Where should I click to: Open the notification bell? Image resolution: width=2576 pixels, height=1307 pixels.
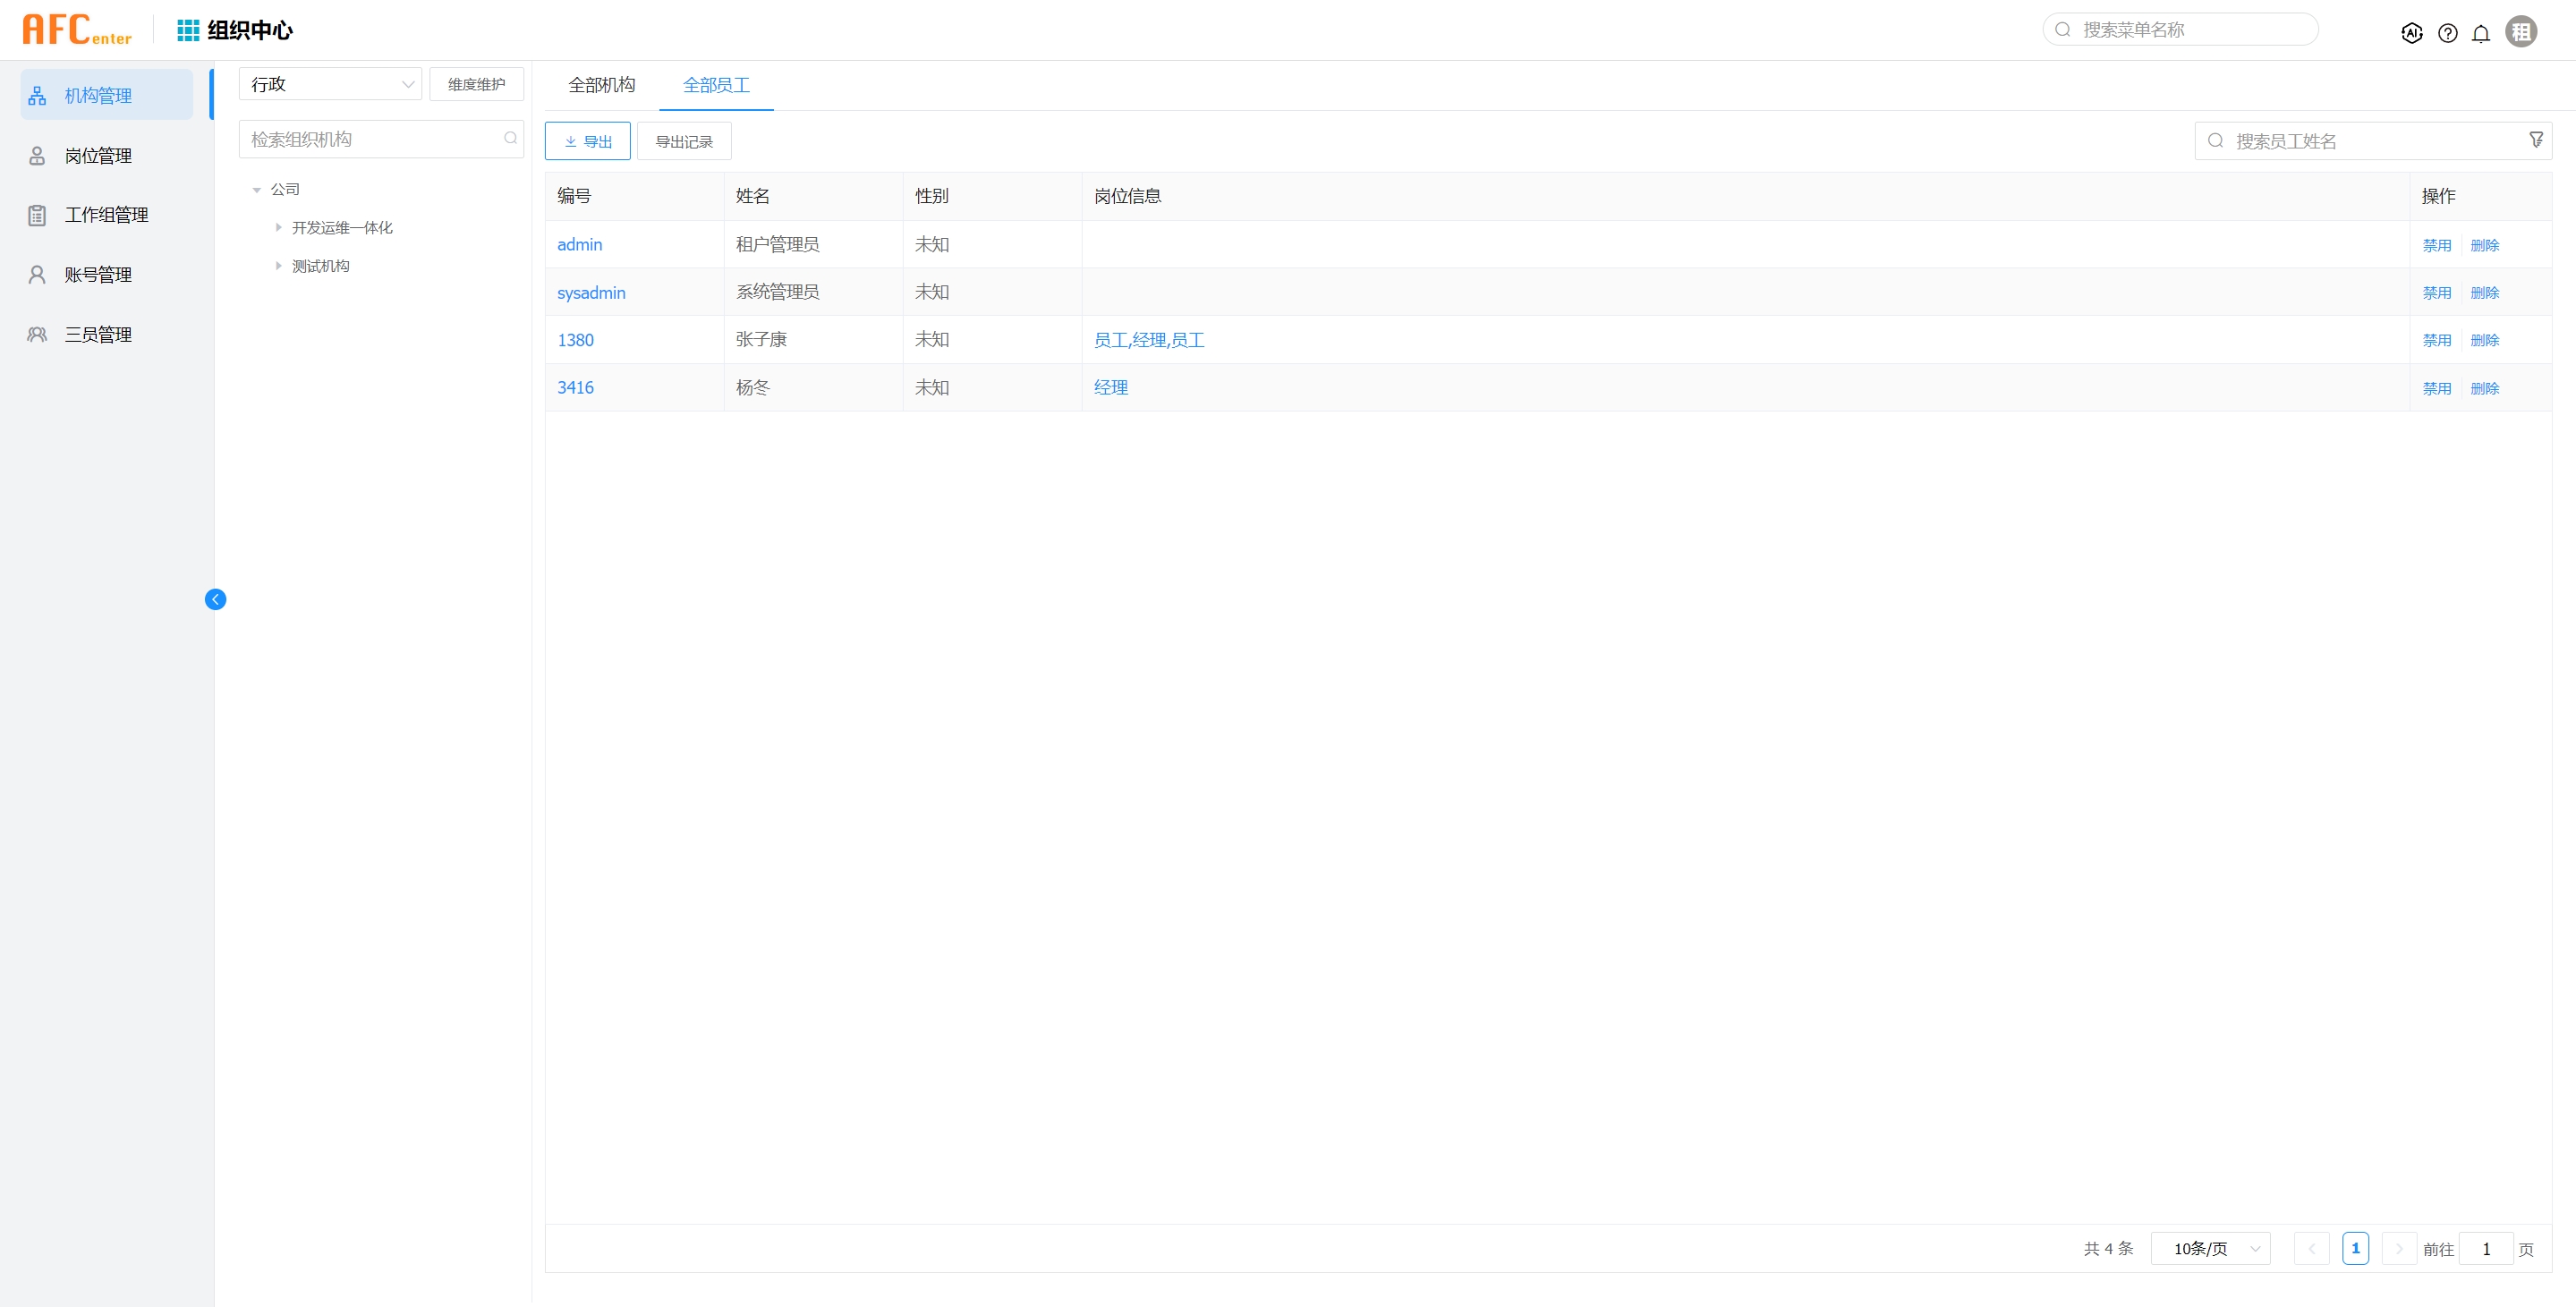[x=2481, y=33]
